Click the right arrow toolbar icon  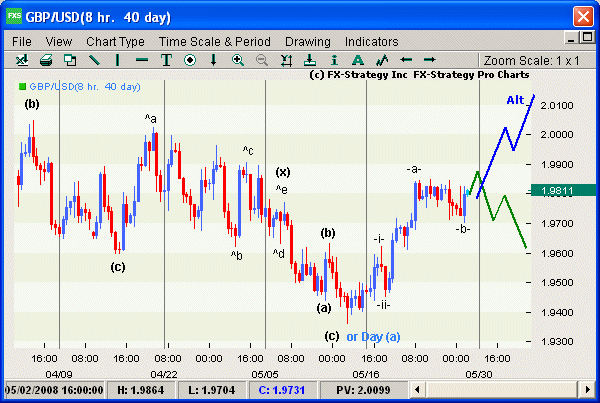(x=429, y=60)
